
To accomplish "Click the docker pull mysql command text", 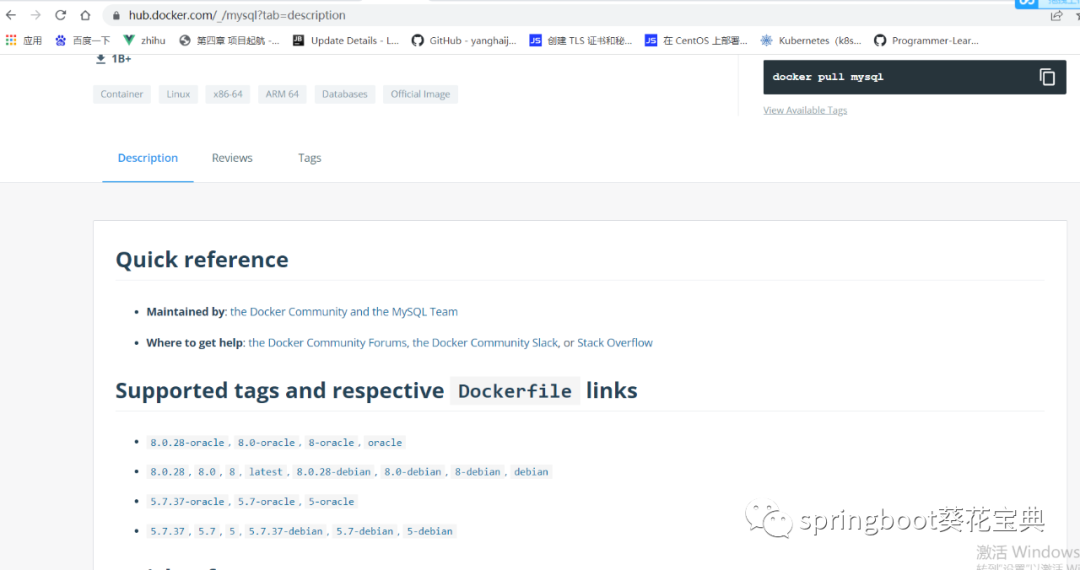I will click(x=828, y=77).
